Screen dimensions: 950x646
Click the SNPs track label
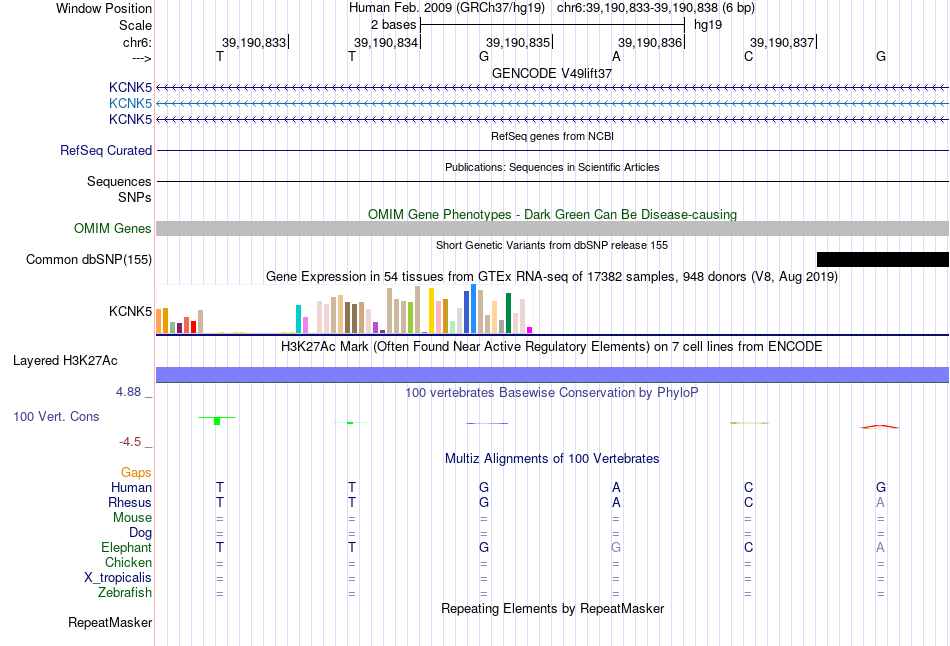[x=135, y=198]
